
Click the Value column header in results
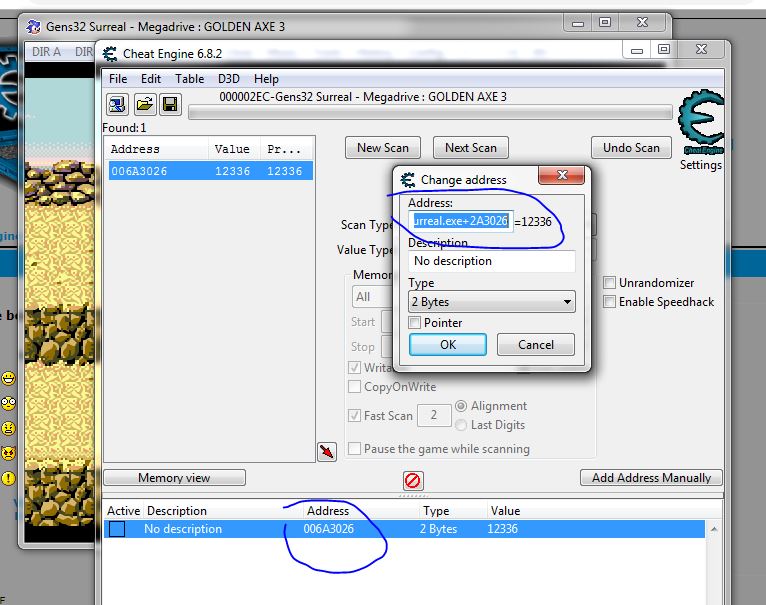pyautogui.click(x=234, y=149)
